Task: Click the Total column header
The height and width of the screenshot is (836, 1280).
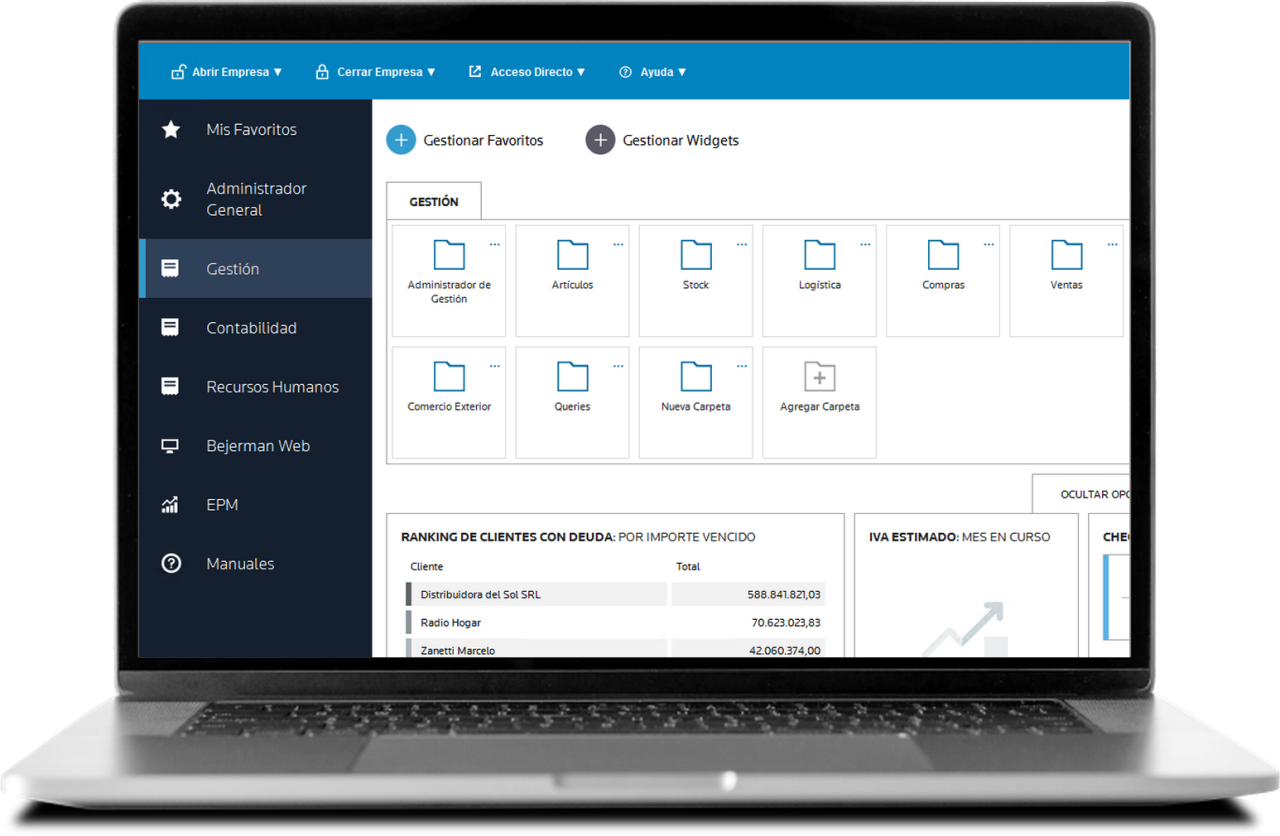Action: (x=688, y=567)
